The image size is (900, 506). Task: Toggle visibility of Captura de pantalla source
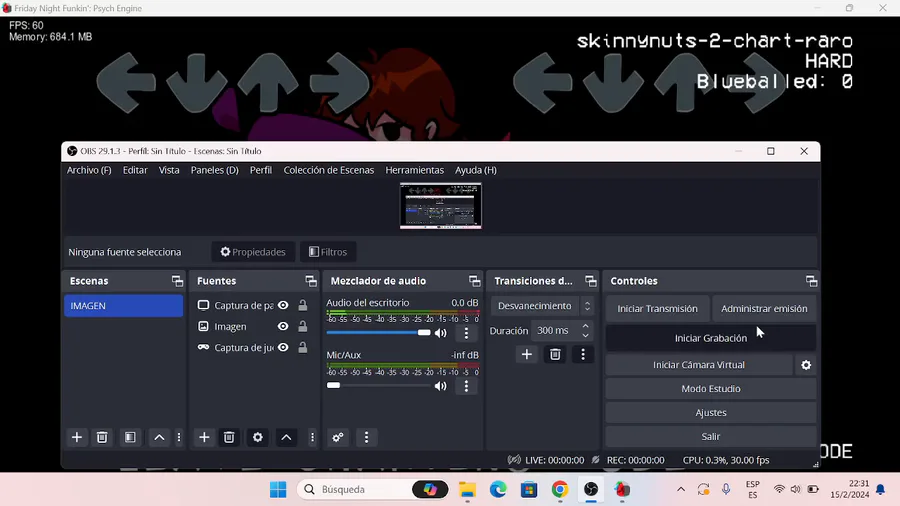click(x=283, y=305)
